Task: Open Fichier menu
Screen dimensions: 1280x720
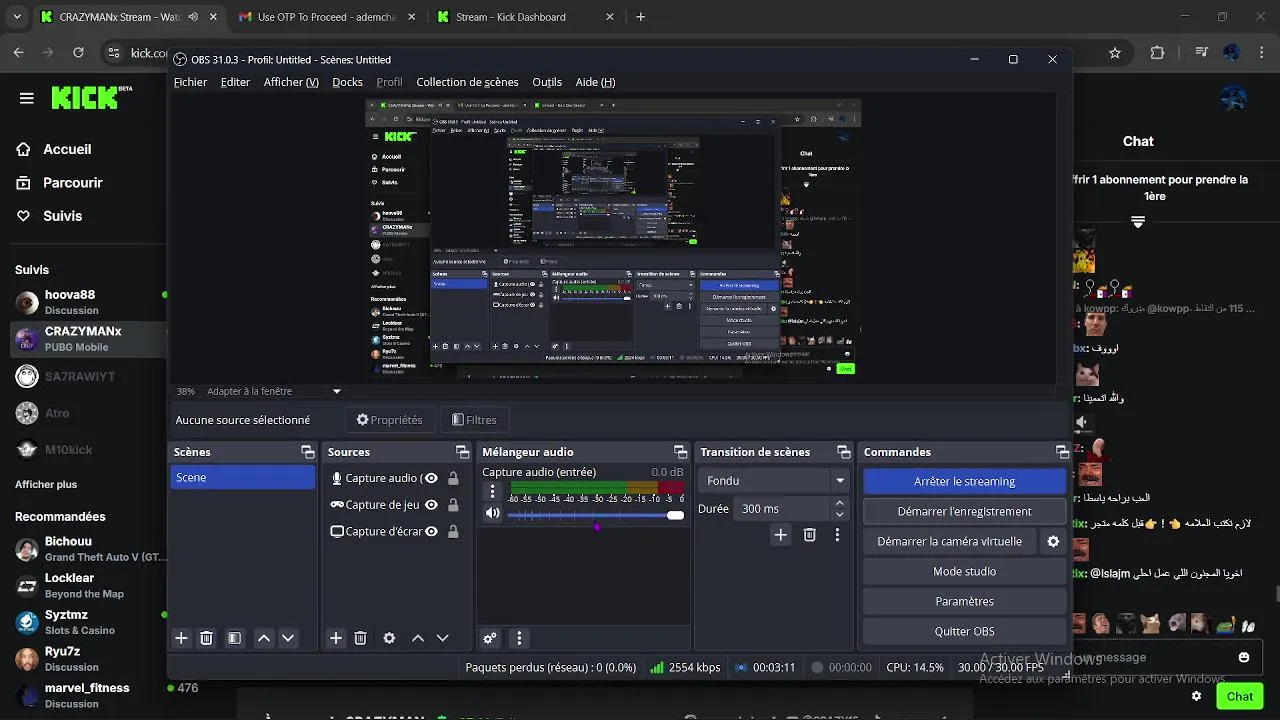Action: (190, 82)
